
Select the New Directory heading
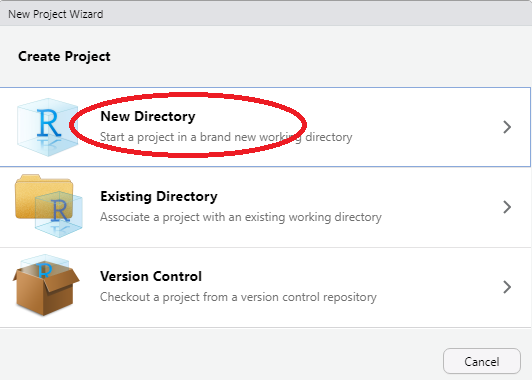point(148,116)
